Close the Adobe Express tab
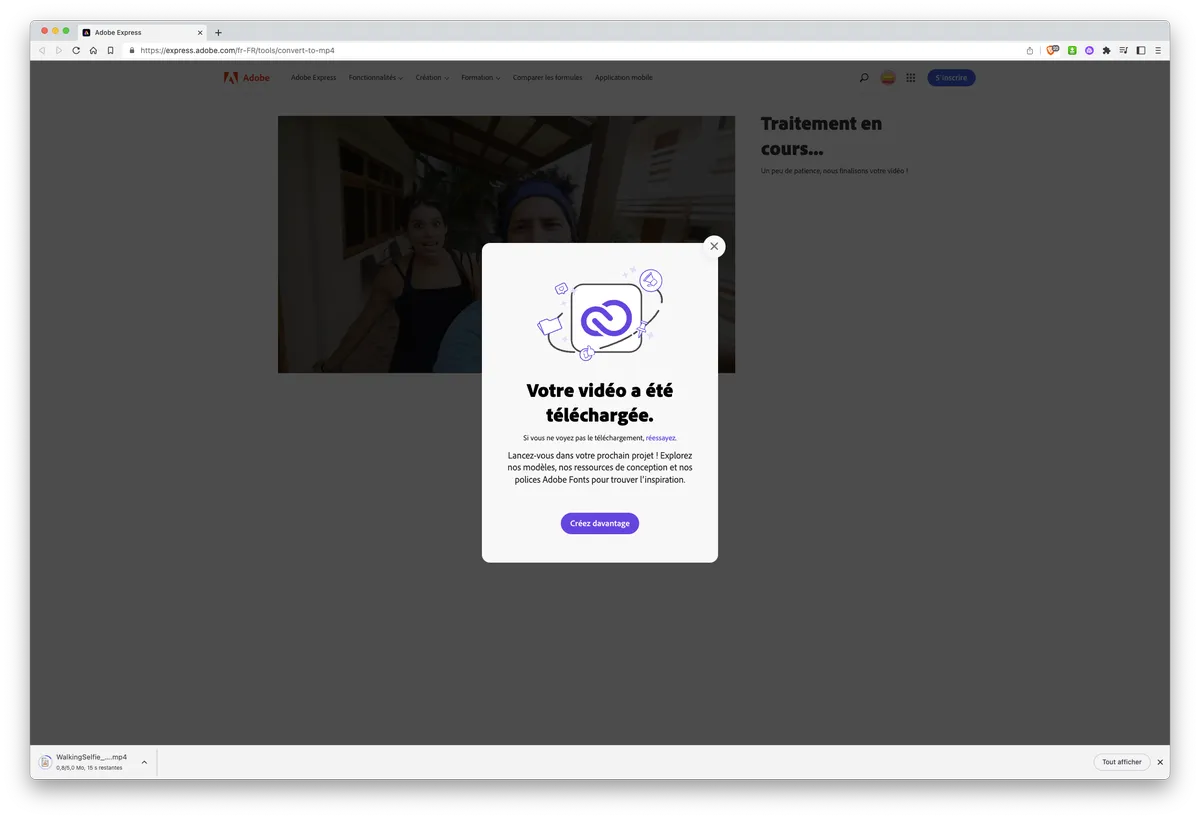The width and height of the screenshot is (1200, 819). pyautogui.click(x=199, y=32)
